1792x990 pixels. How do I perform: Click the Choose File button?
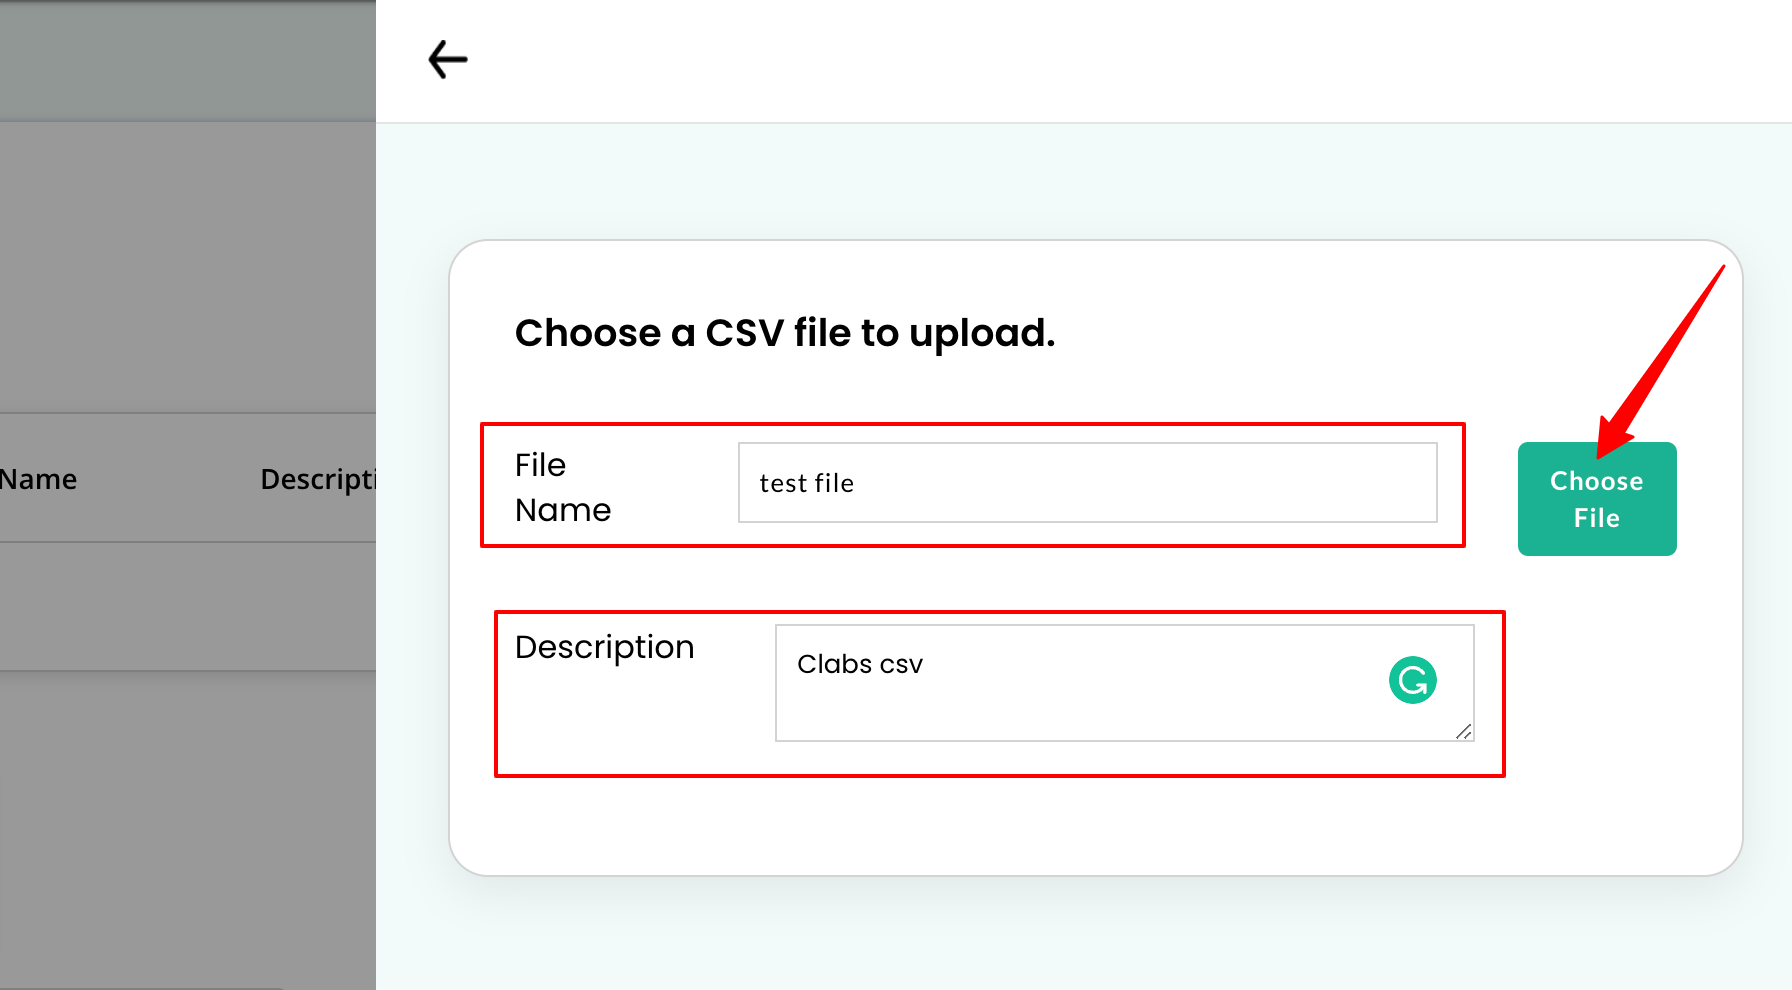pyautogui.click(x=1596, y=498)
